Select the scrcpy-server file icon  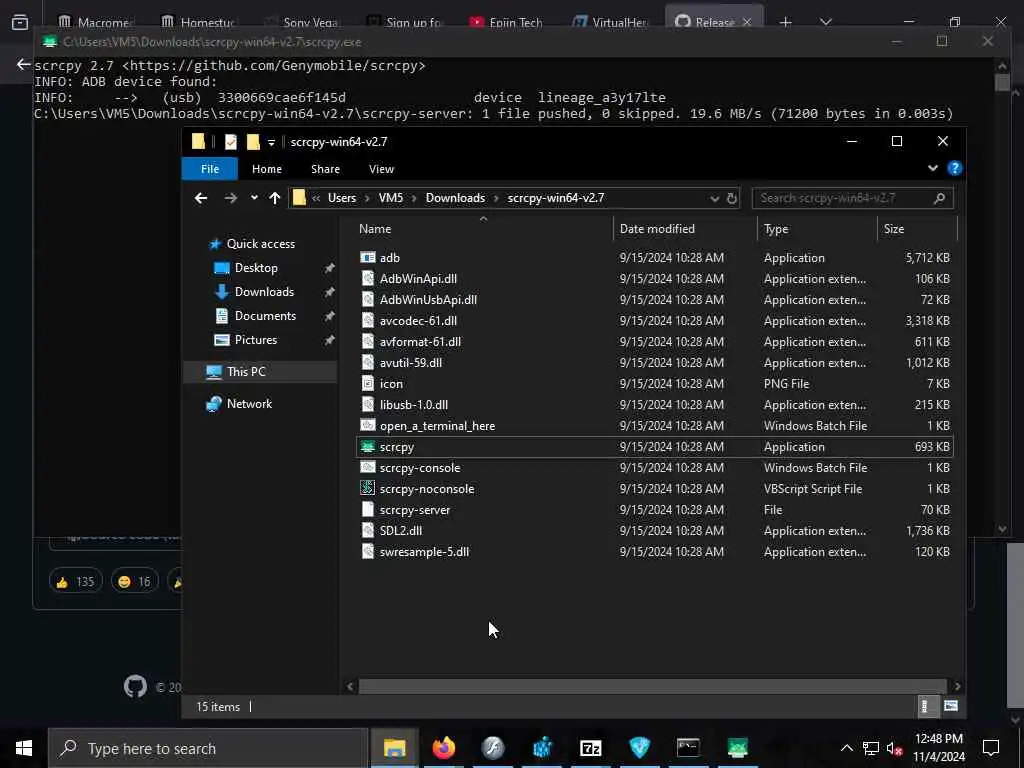click(x=368, y=509)
